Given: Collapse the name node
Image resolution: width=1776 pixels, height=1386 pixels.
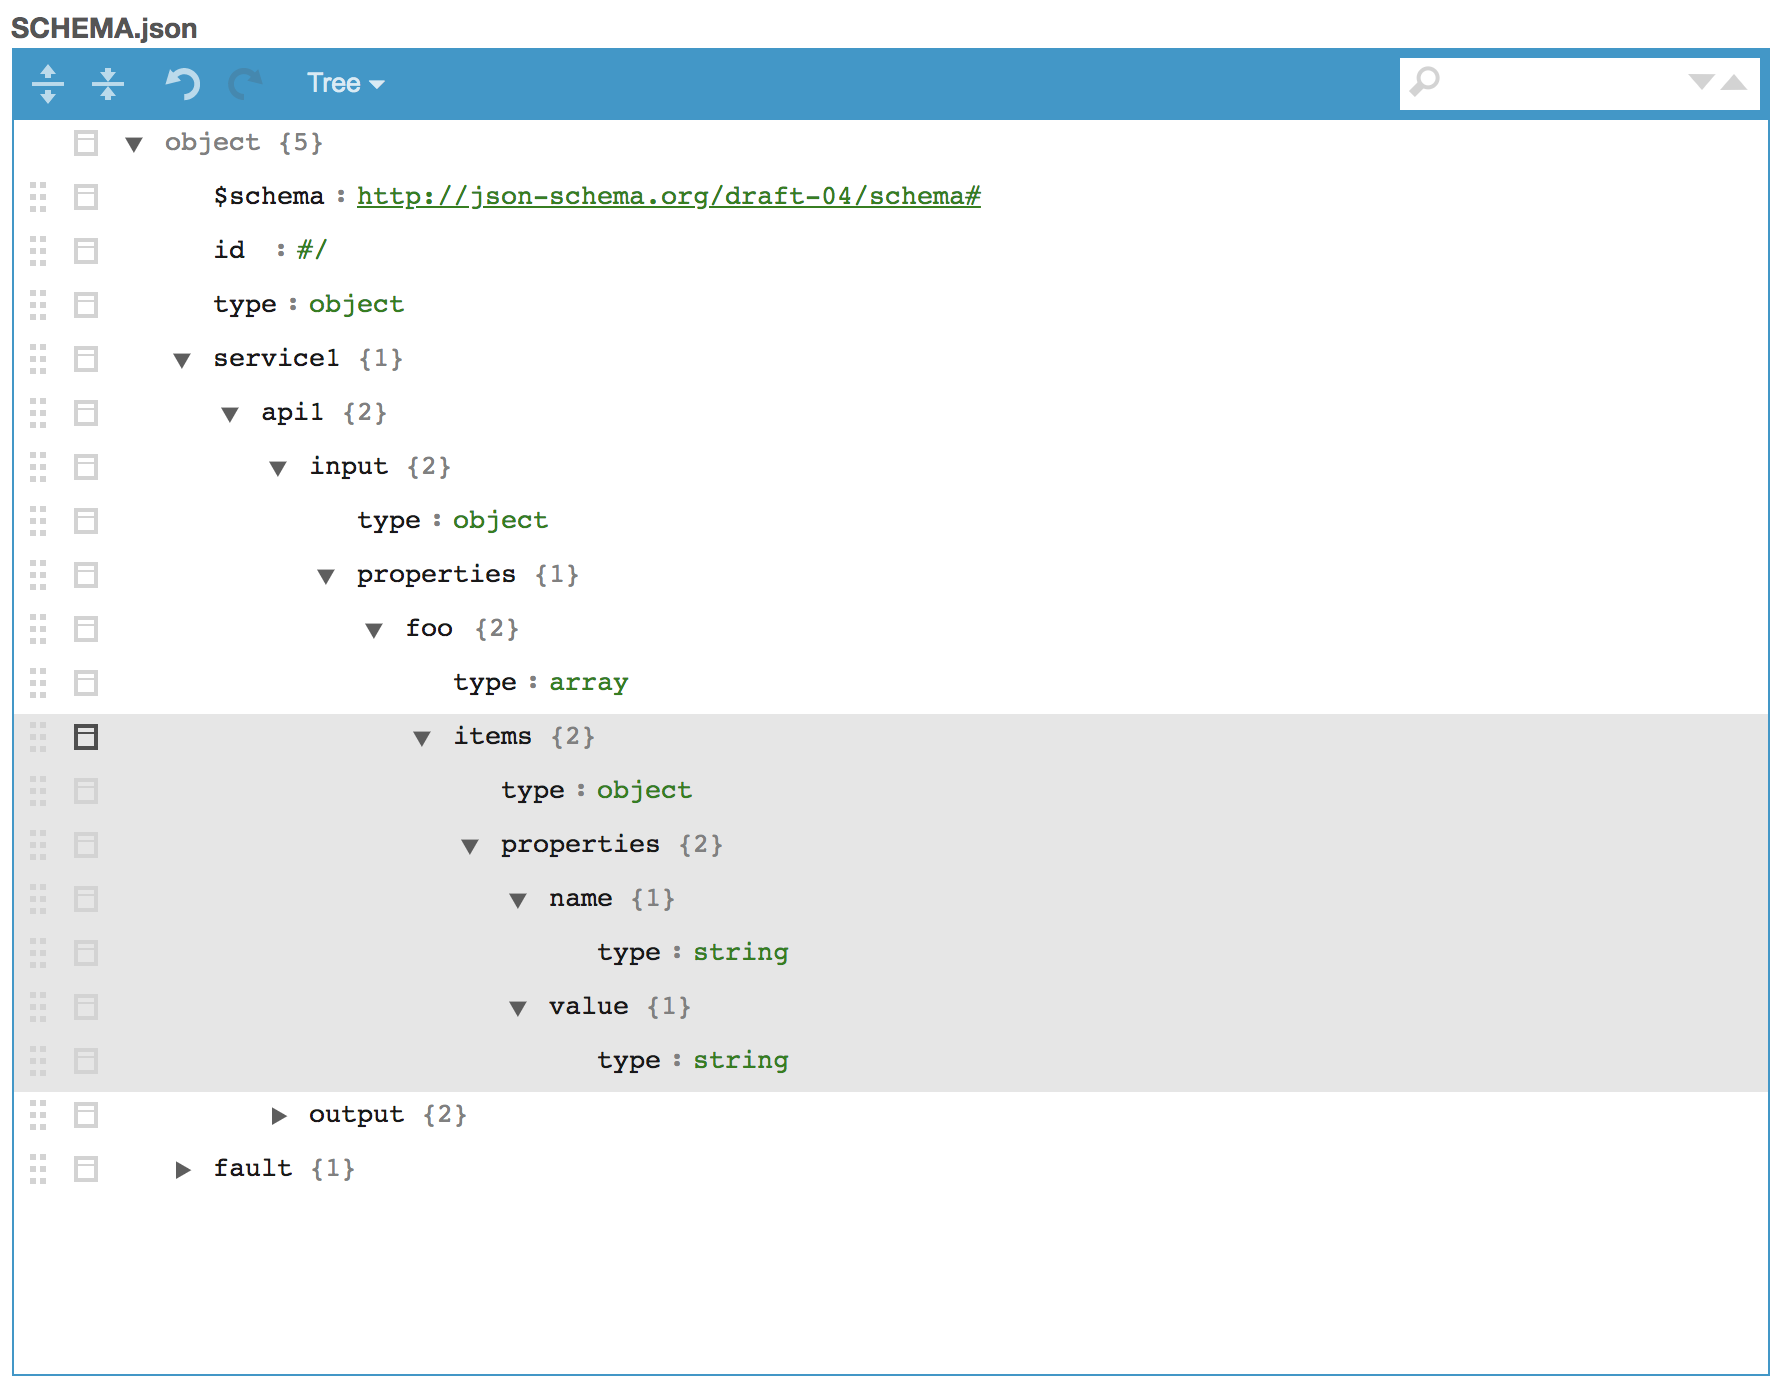Looking at the screenshot, I should pyautogui.click(x=518, y=900).
